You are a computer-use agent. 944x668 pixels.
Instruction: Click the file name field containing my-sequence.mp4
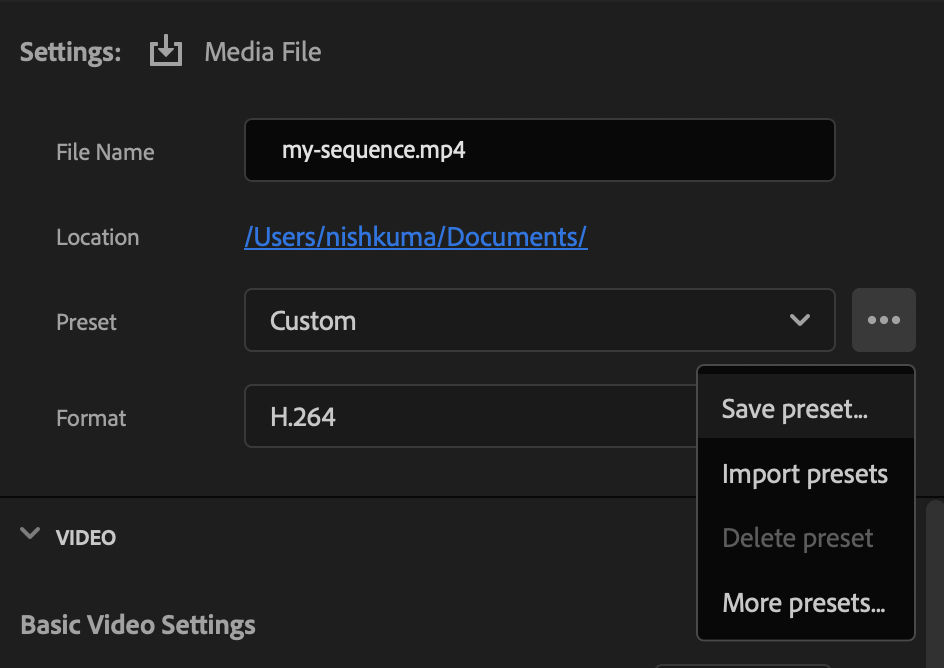(x=540, y=149)
